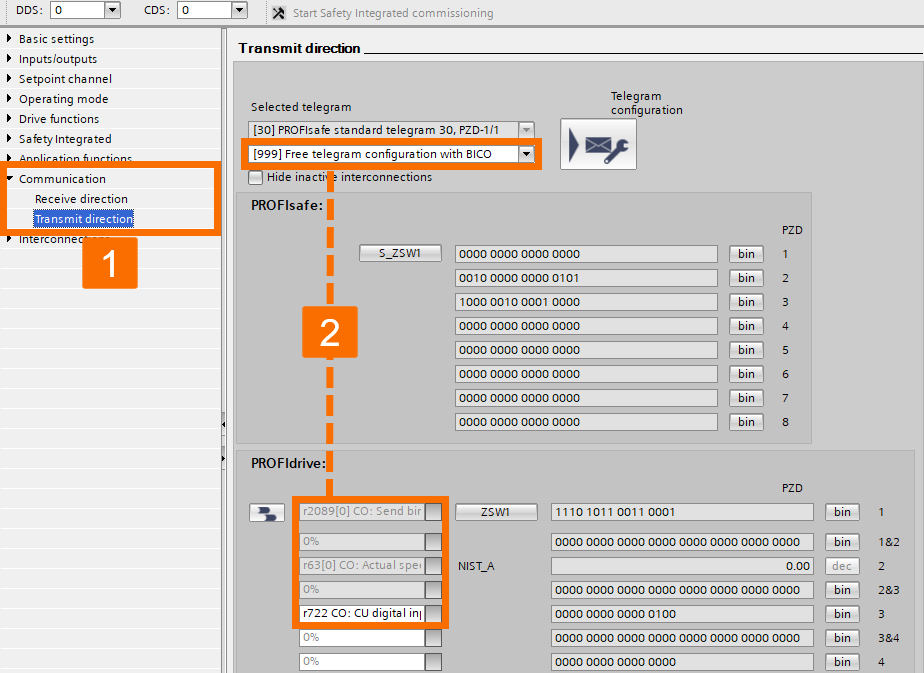This screenshot has height=673, width=924.
Task: Enable Hide inactive interconnections
Action: coord(256,177)
